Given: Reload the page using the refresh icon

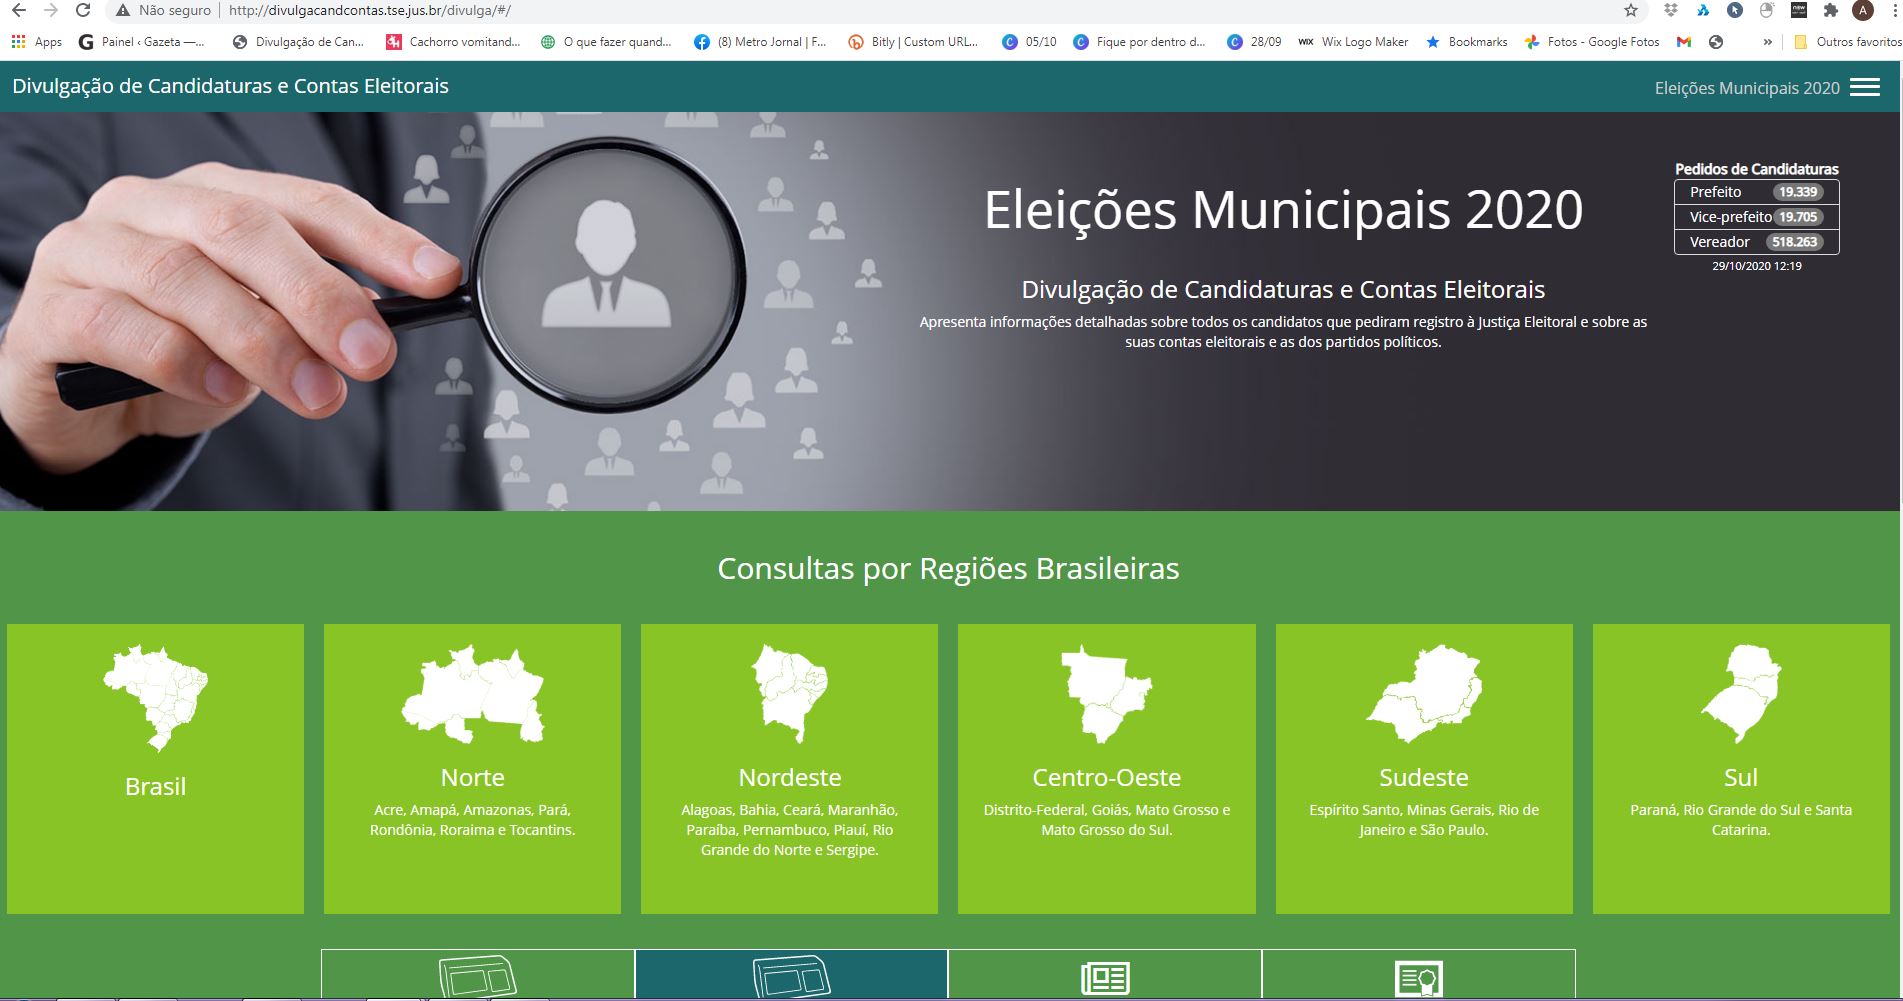Looking at the screenshot, I should (84, 11).
